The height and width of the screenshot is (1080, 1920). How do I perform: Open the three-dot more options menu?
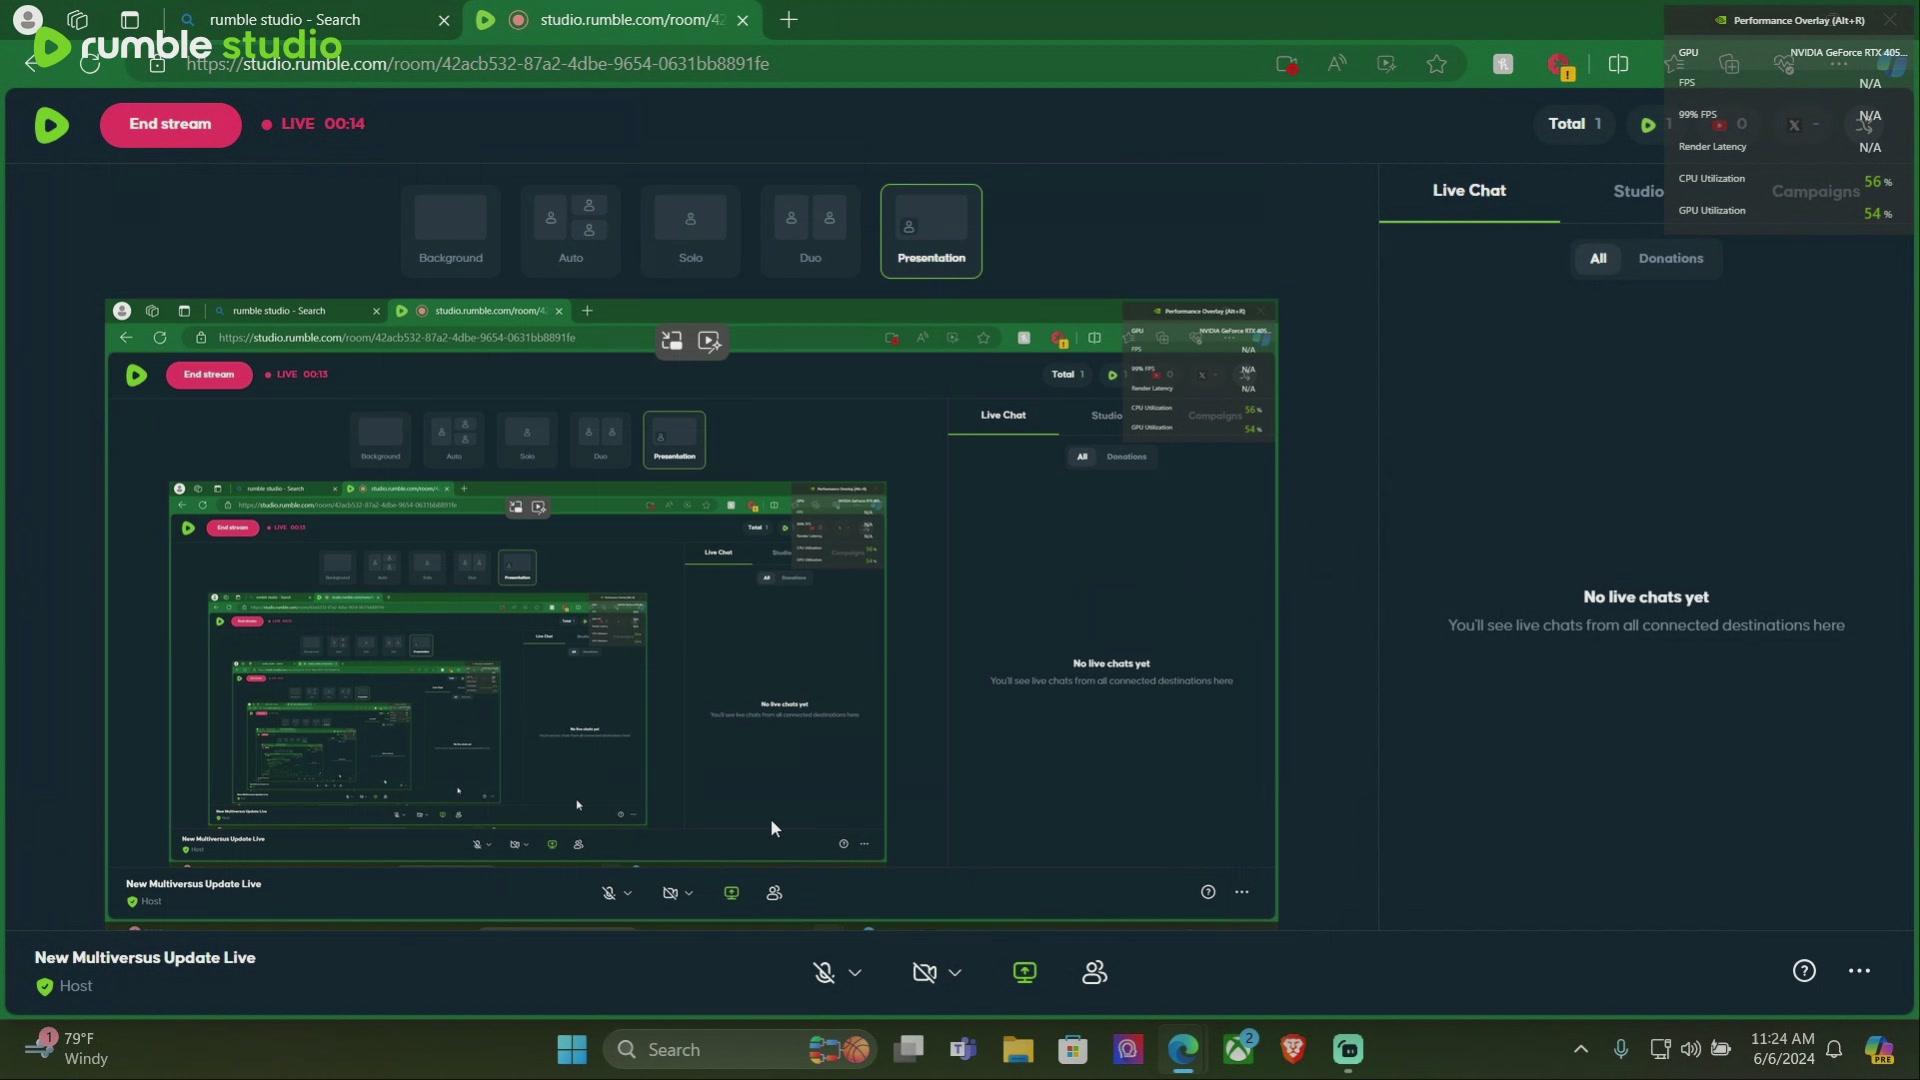tap(1859, 971)
